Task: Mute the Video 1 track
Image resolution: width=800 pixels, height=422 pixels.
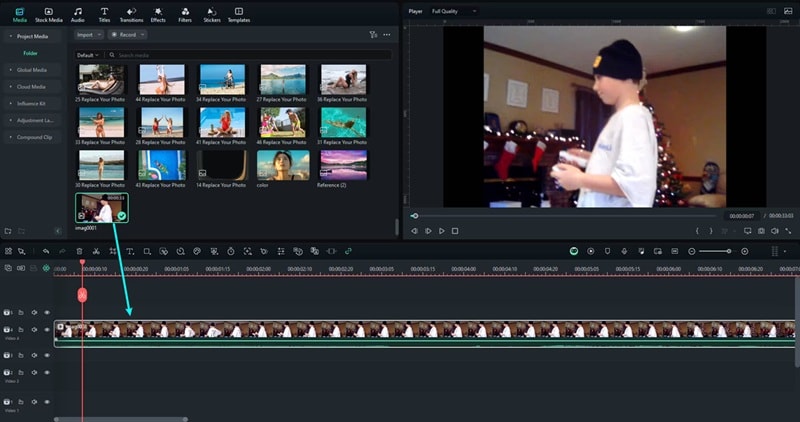Action: coord(34,402)
